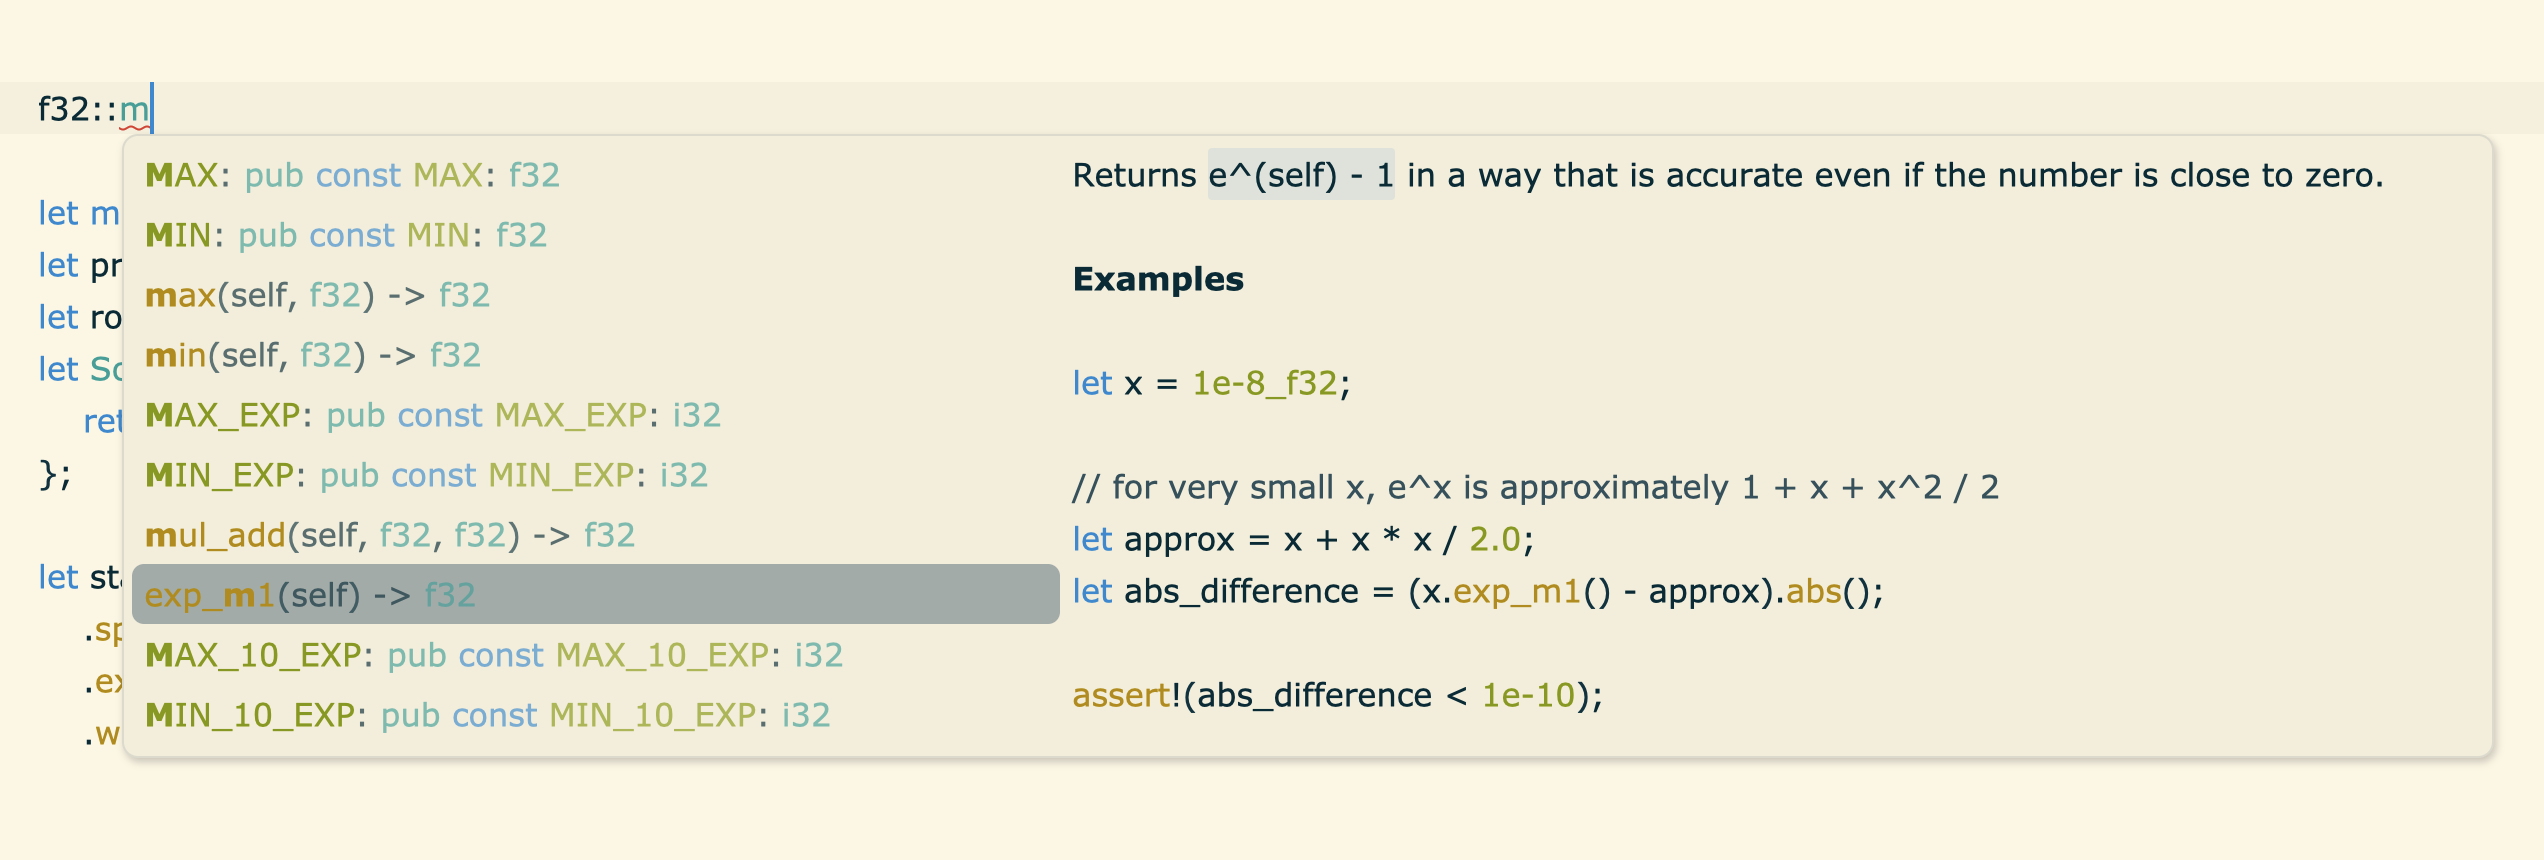Click the inline code e^(self) - 1
The height and width of the screenshot is (860, 2544).
(x=1300, y=175)
